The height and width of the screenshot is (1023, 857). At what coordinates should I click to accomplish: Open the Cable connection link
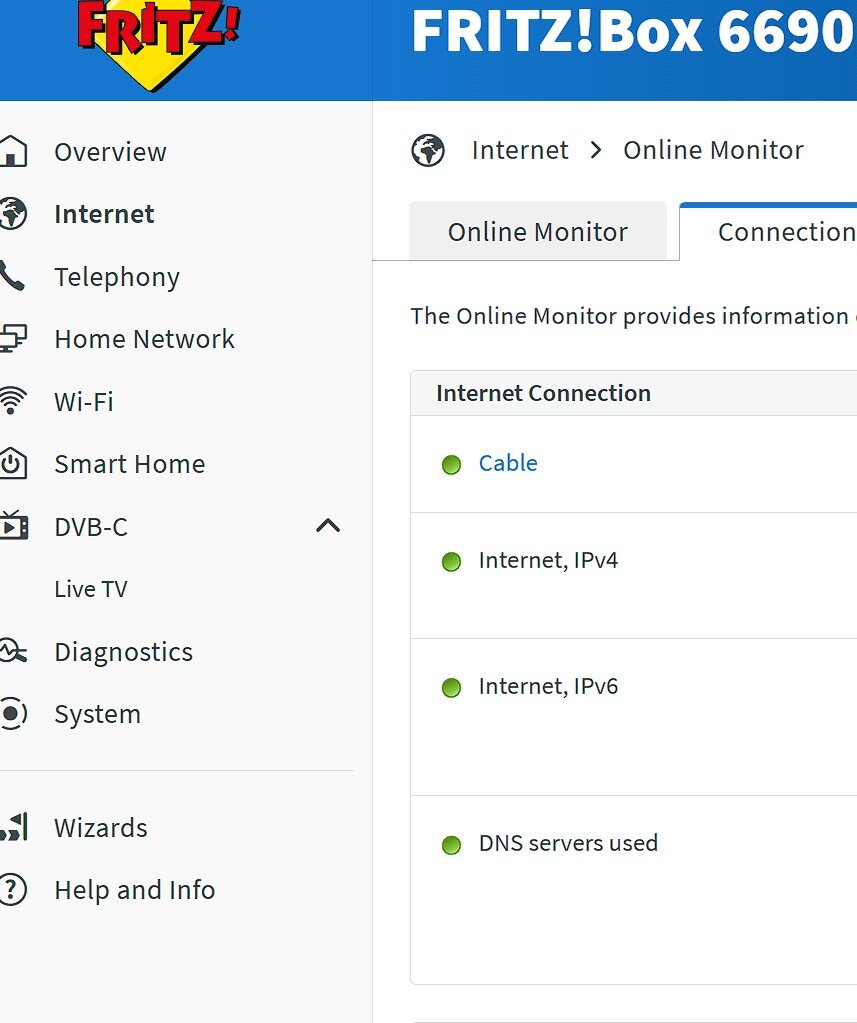pyautogui.click(x=508, y=463)
